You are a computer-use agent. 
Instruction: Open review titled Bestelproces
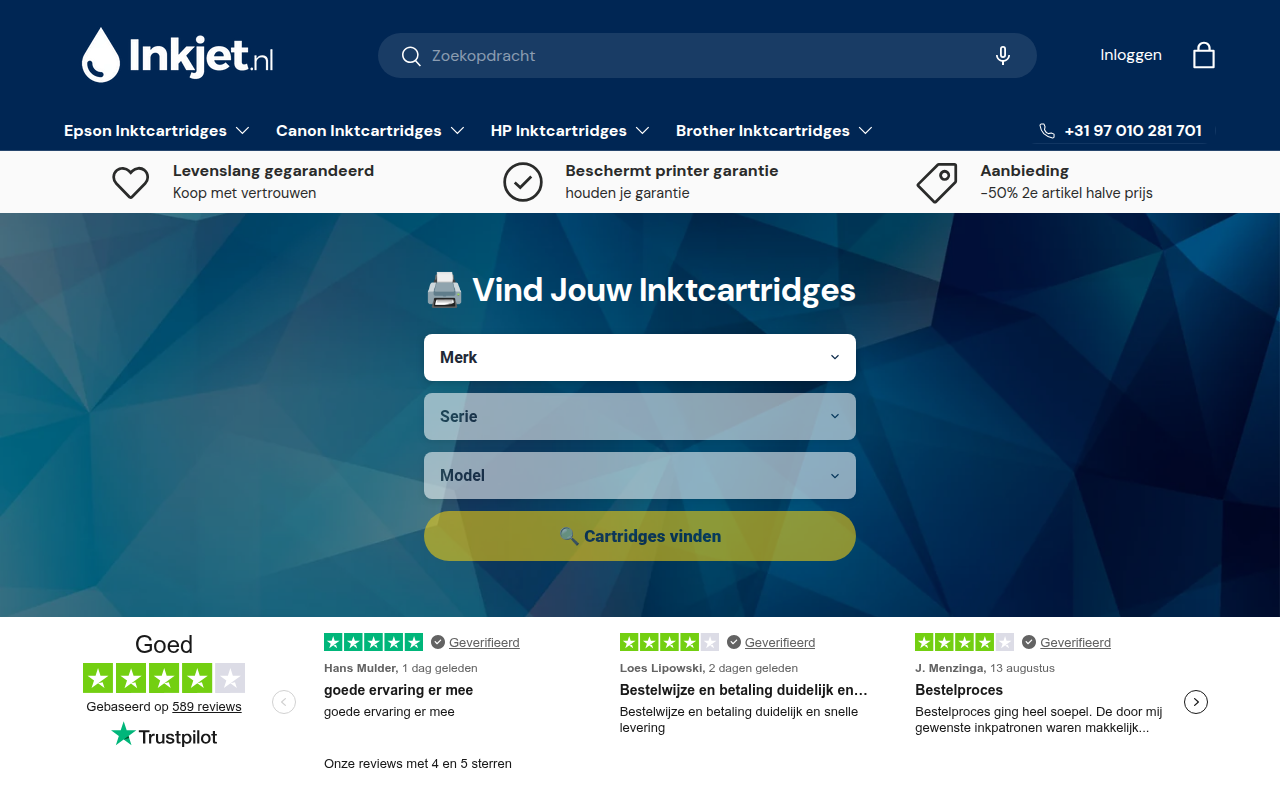959,690
